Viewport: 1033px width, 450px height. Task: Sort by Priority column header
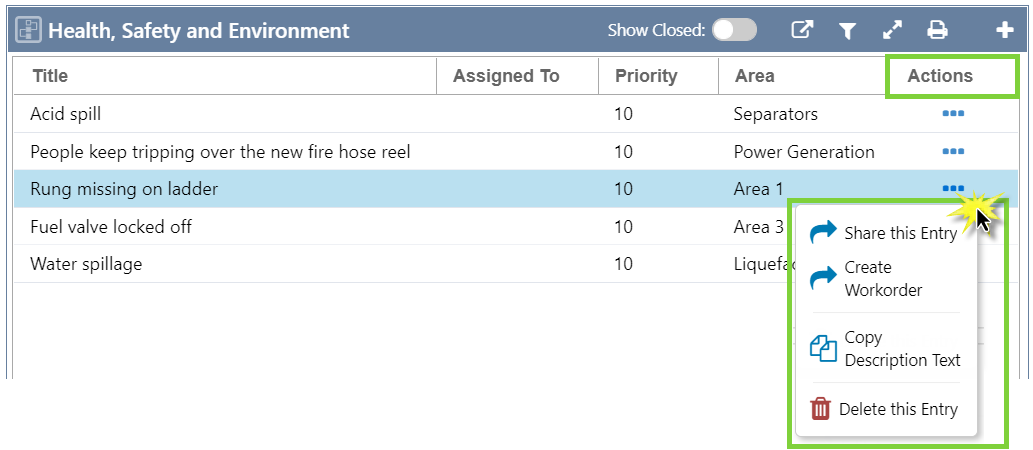point(646,75)
